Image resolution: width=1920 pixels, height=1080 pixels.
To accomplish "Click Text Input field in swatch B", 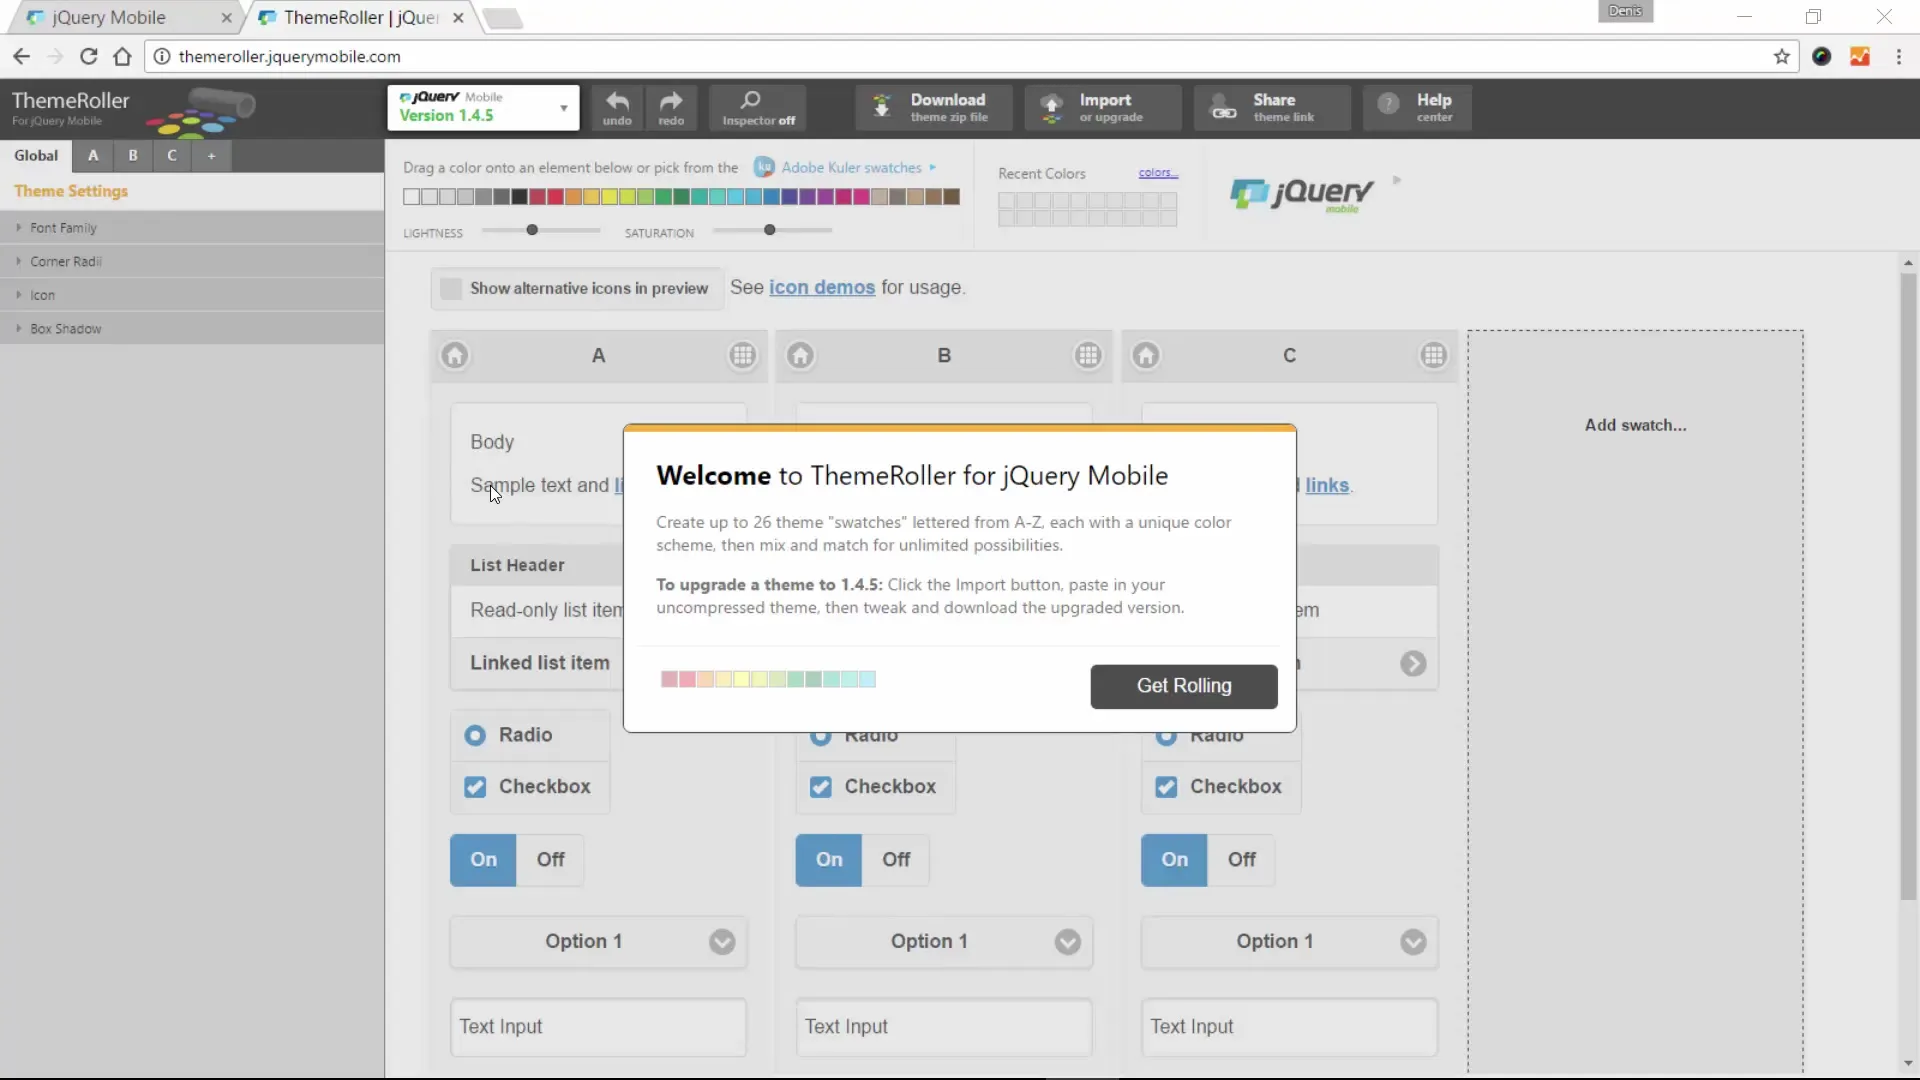I will click(x=944, y=1027).
